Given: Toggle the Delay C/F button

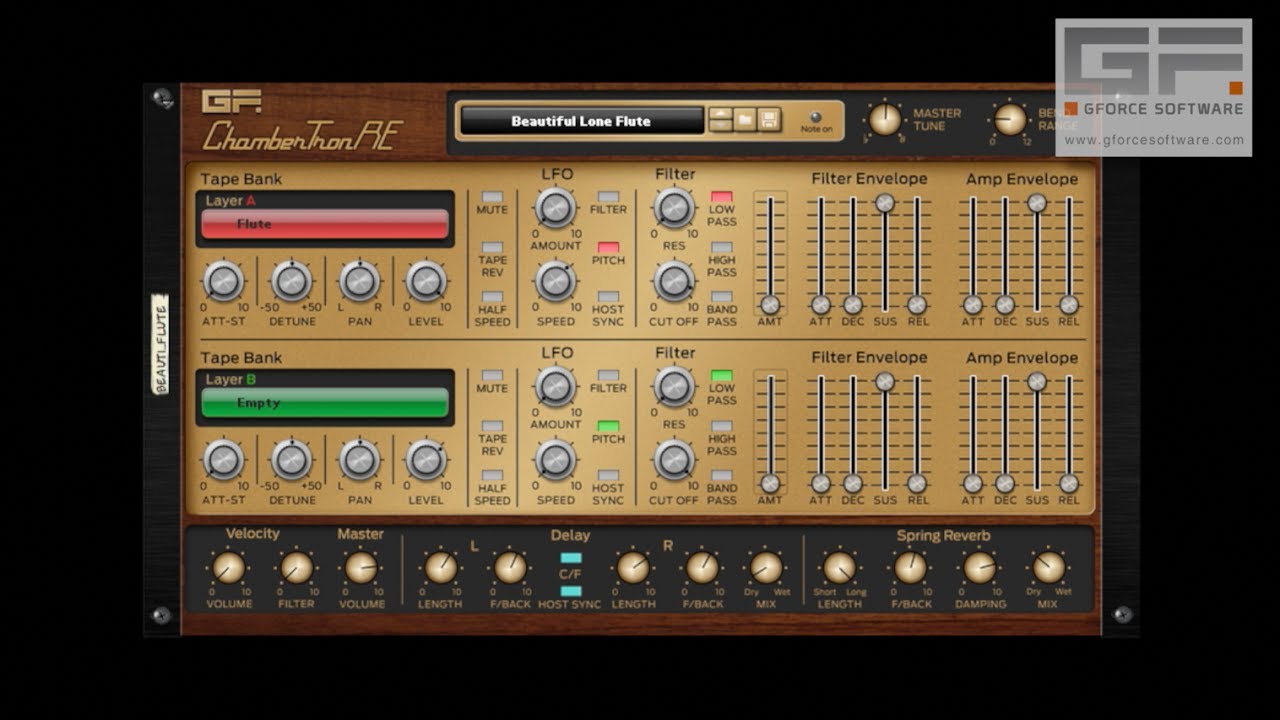Looking at the screenshot, I should click(571, 558).
